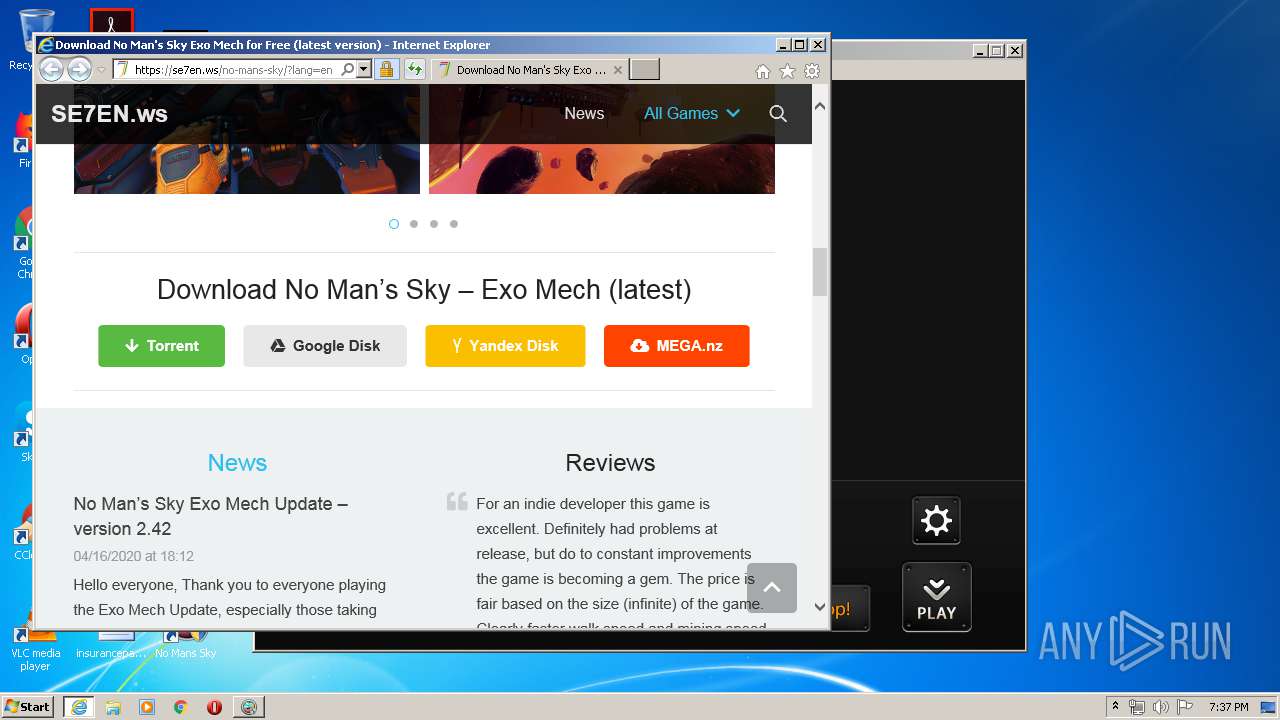This screenshot has height=720, width=1280.
Task: Switch to Internet Explorer taskbar icon
Action: (x=78, y=707)
